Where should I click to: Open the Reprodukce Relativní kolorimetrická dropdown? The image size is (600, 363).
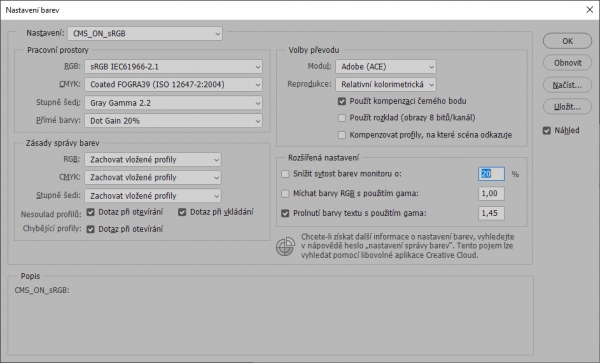pos(386,85)
